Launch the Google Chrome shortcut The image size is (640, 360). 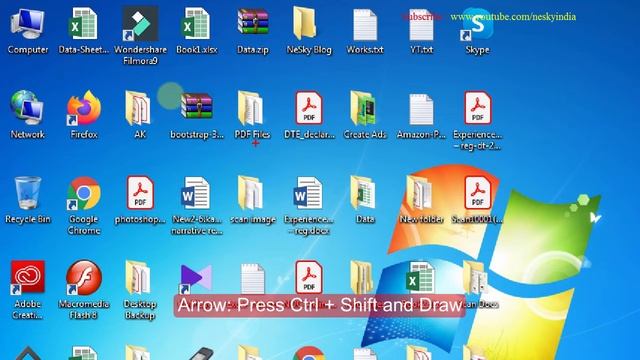pos(84,193)
